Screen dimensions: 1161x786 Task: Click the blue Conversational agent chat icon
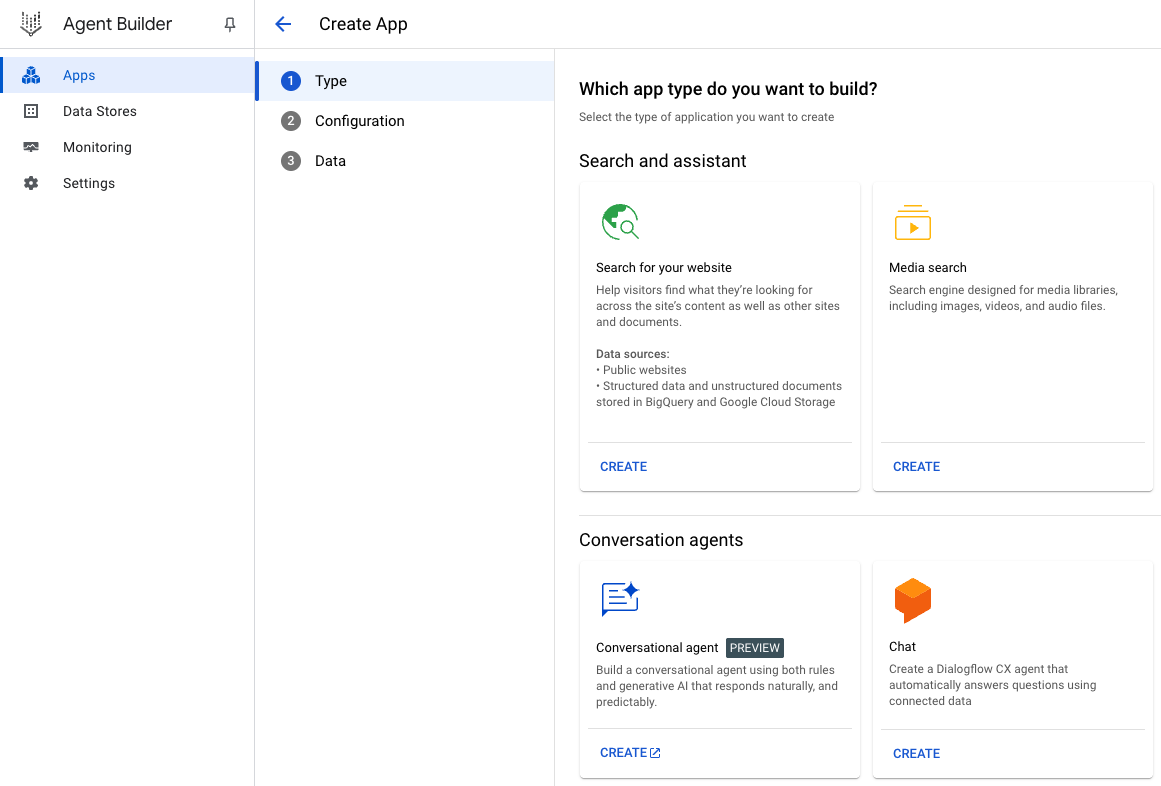click(620, 599)
